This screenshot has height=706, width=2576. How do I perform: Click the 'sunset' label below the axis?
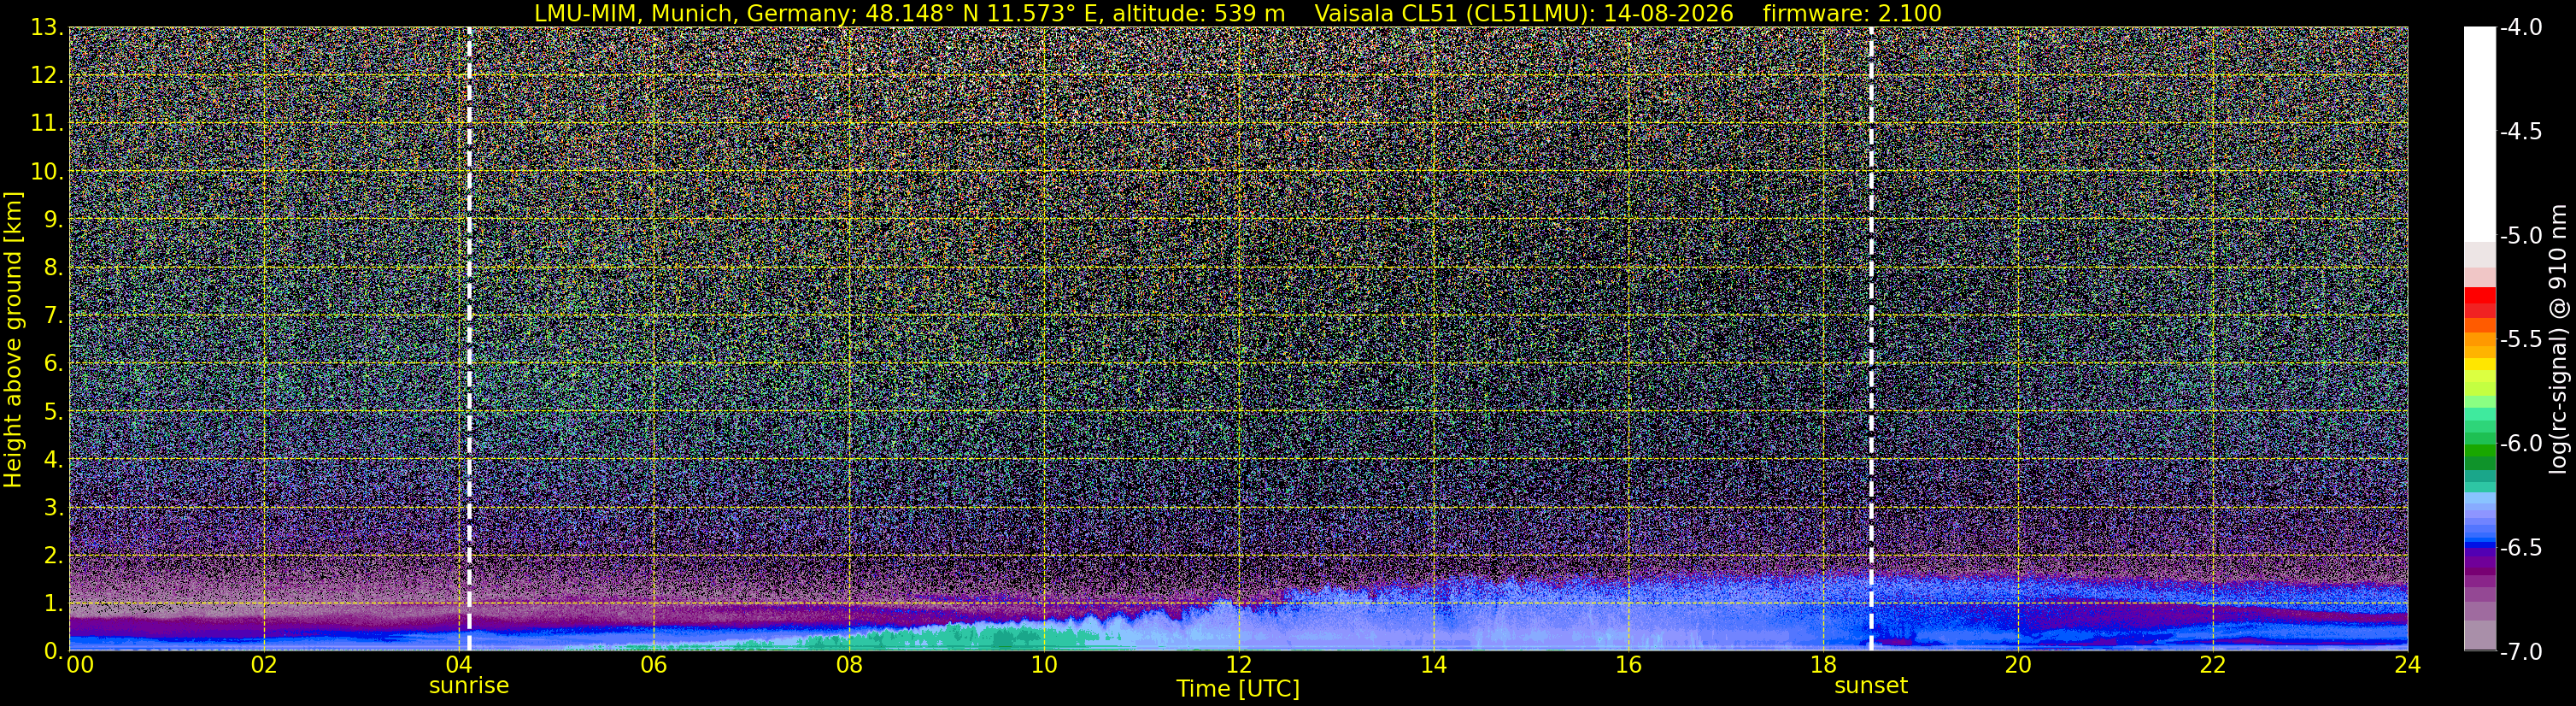pyautogui.click(x=1871, y=686)
